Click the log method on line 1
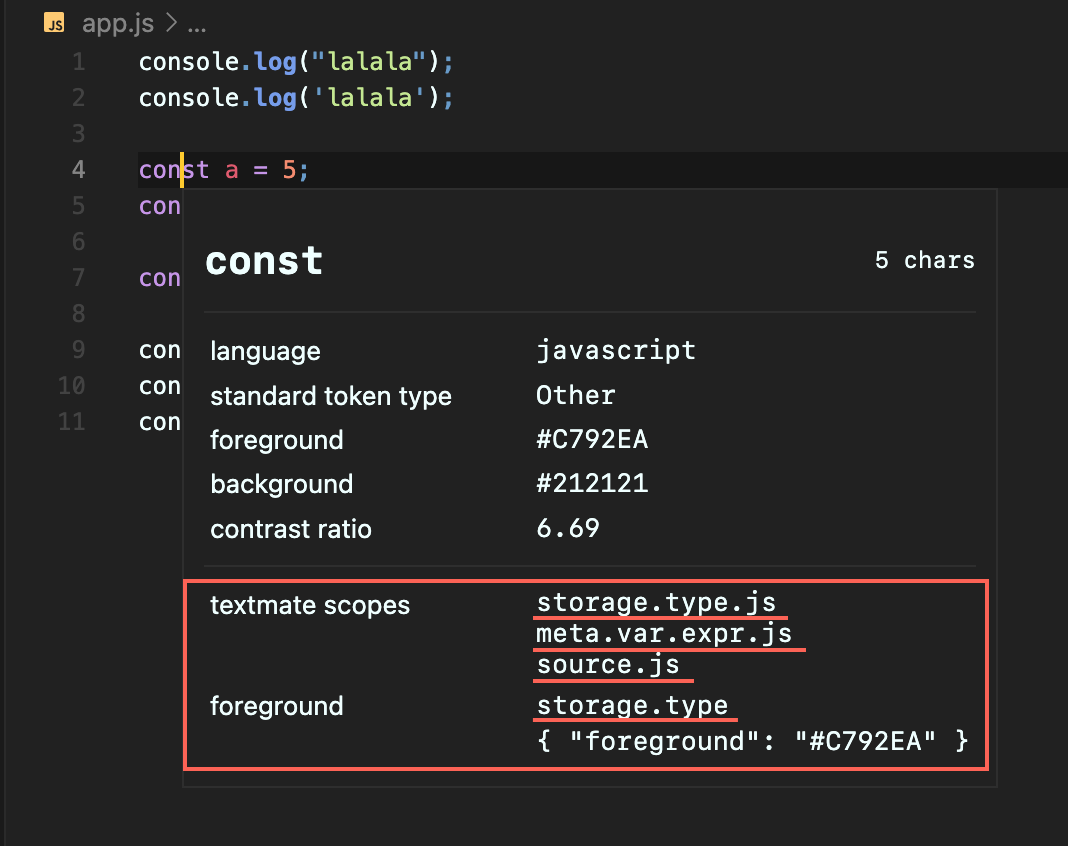The image size is (1068, 846). coord(270,62)
